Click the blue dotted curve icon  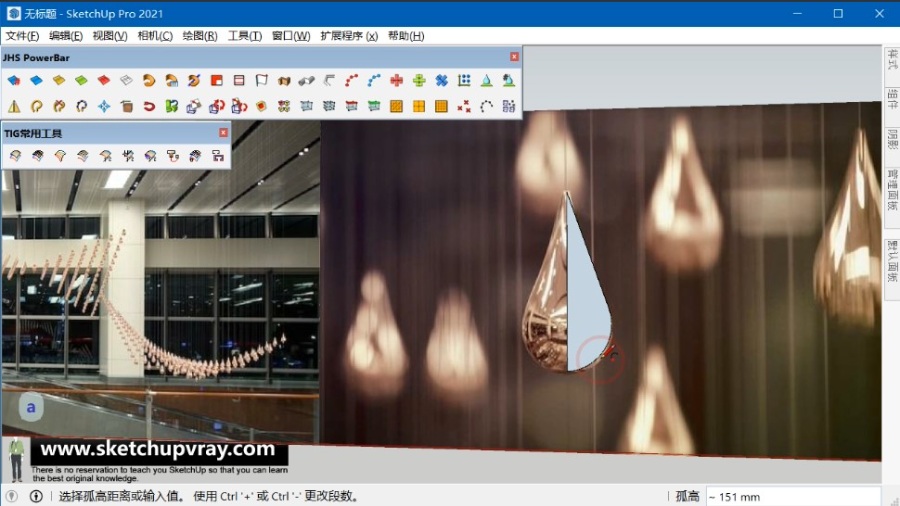point(374,80)
